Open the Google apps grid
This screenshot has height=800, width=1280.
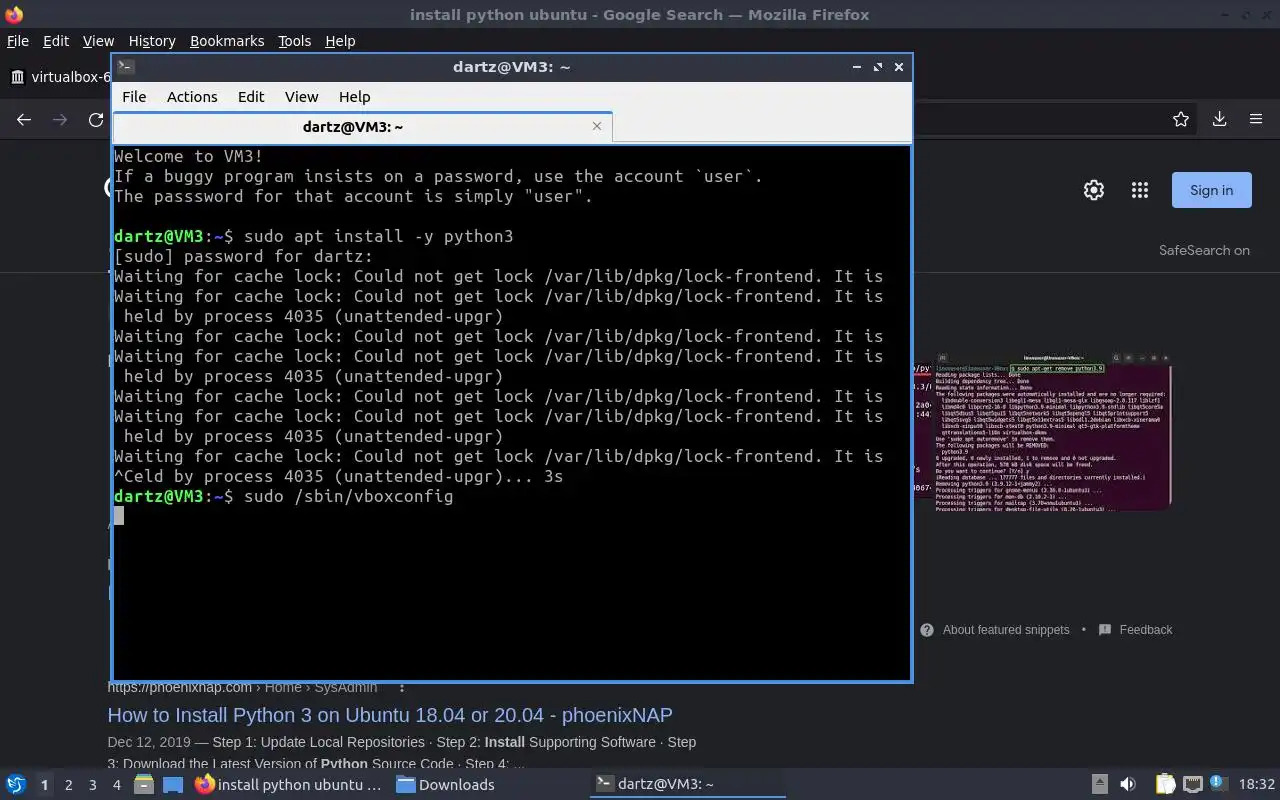[x=1139, y=190]
